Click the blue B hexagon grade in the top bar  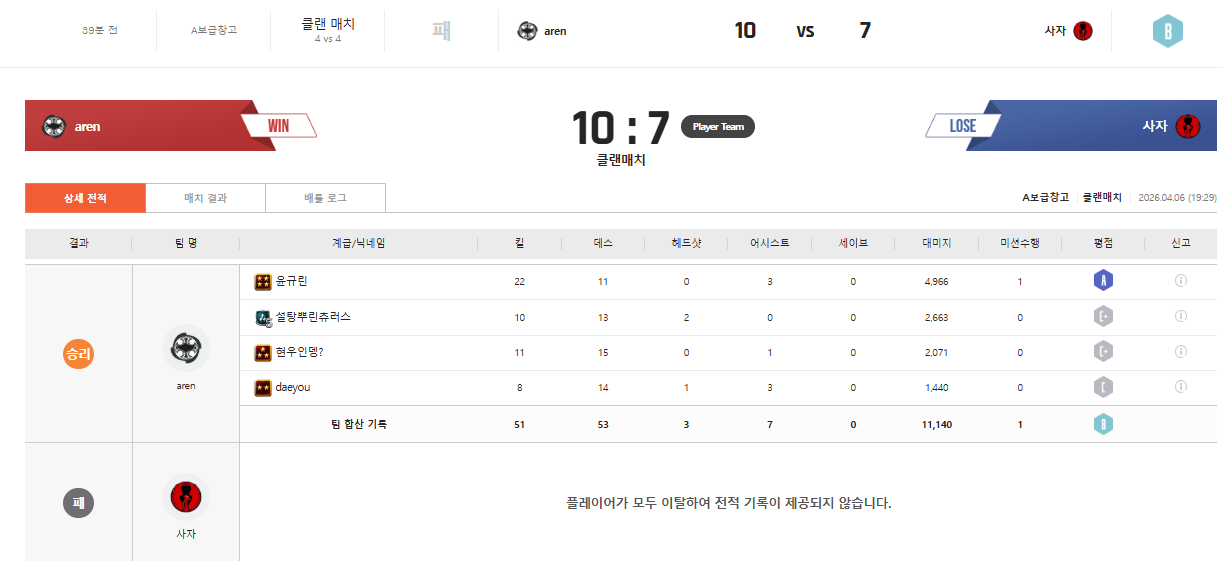click(1167, 31)
